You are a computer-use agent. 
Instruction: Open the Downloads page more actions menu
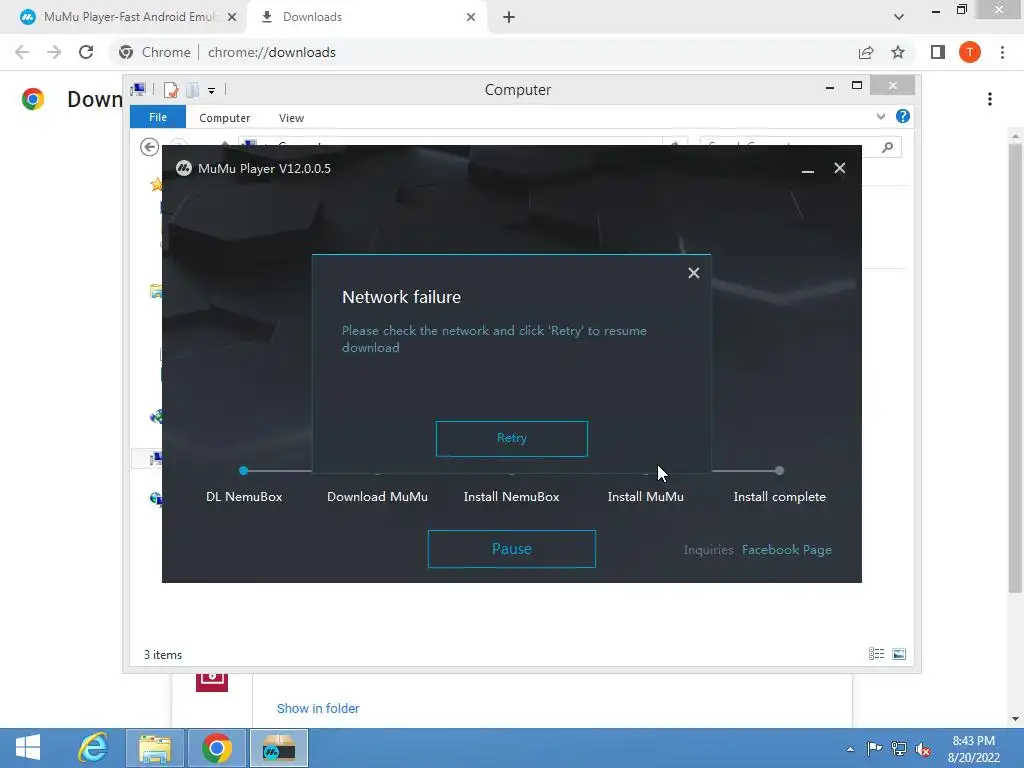tap(990, 99)
